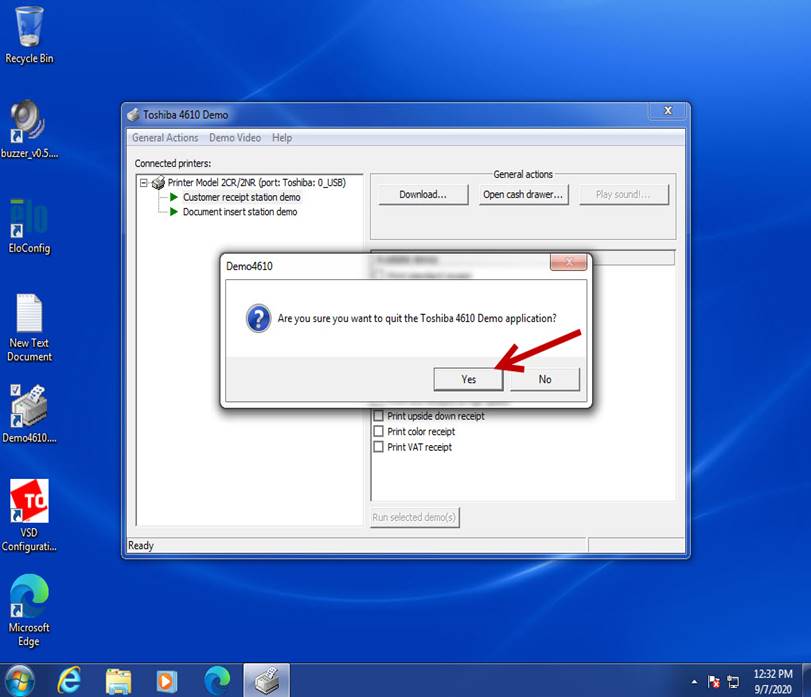
Task: Open the Demo Video menu
Action: 235,138
